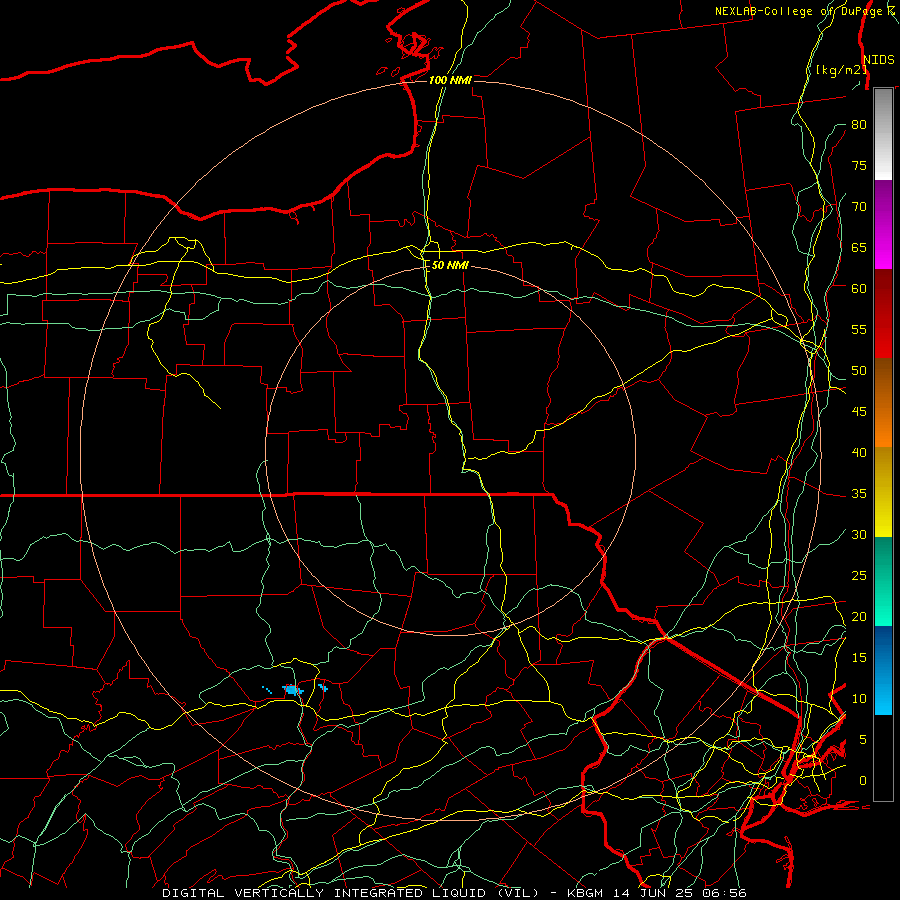Click the largest cyan VIL echo on the map
The image size is (900, 900).
pyautogui.click(x=293, y=690)
